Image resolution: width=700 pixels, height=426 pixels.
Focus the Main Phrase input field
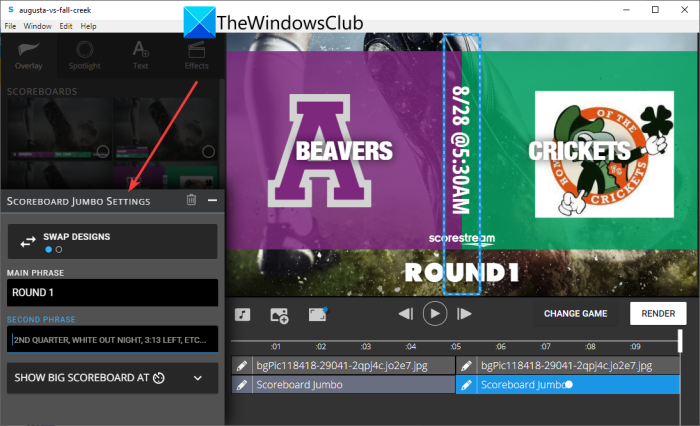click(x=112, y=292)
